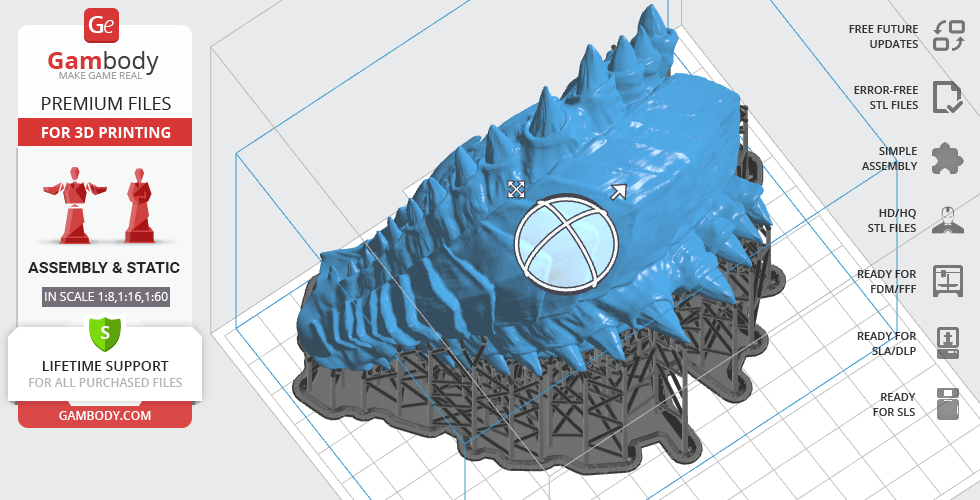Open the GAMBODY.COM link

105,414
